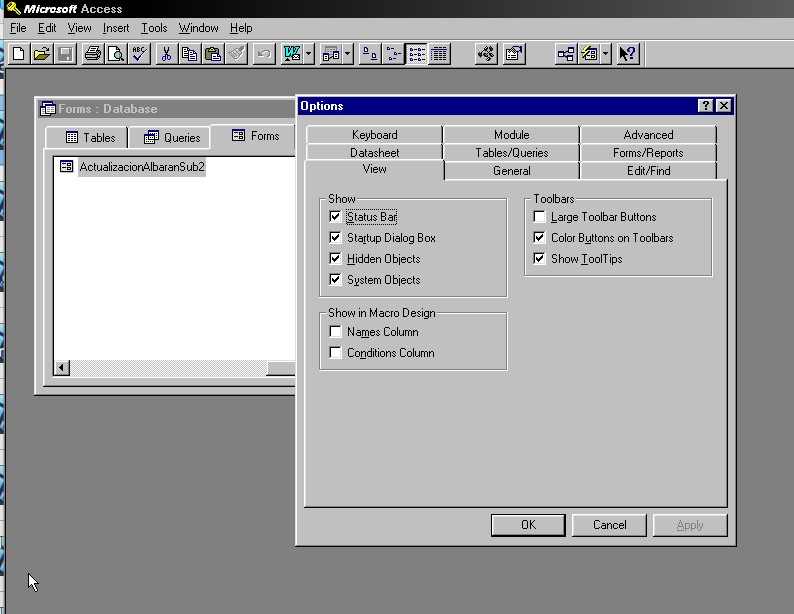Viewport: 794px width, 614px height.
Task: Open the OfficeLinks dropdown arrow
Action: click(x=308, y=54)
